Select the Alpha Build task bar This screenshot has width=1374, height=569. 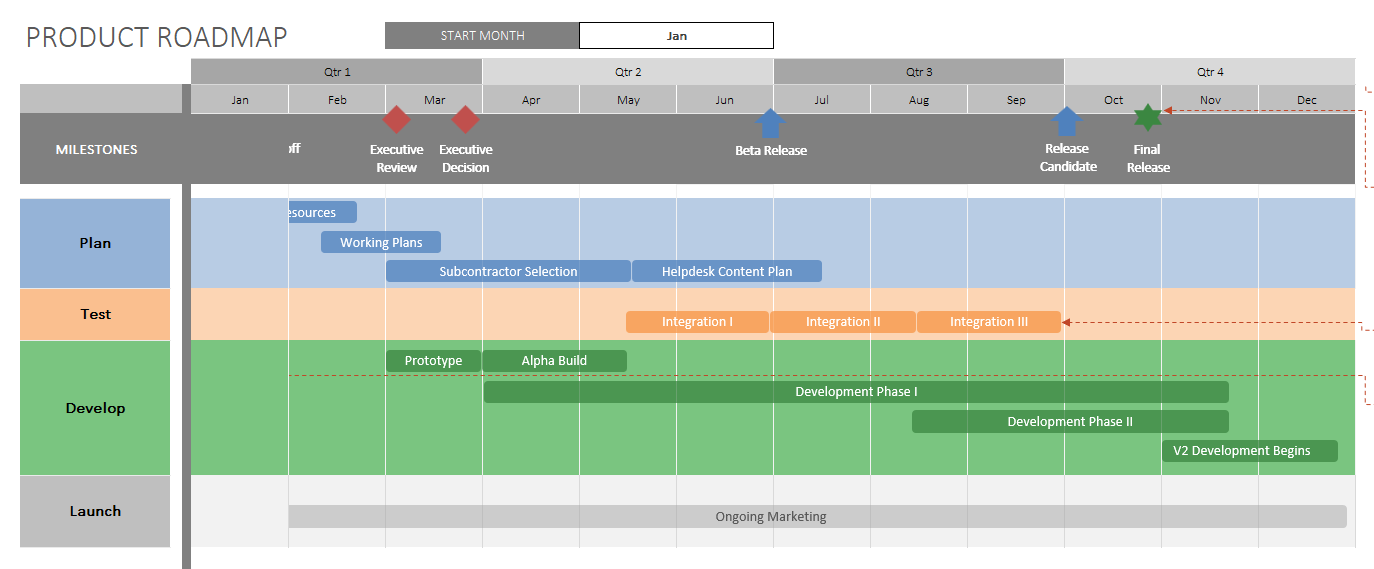click(554, 361)
